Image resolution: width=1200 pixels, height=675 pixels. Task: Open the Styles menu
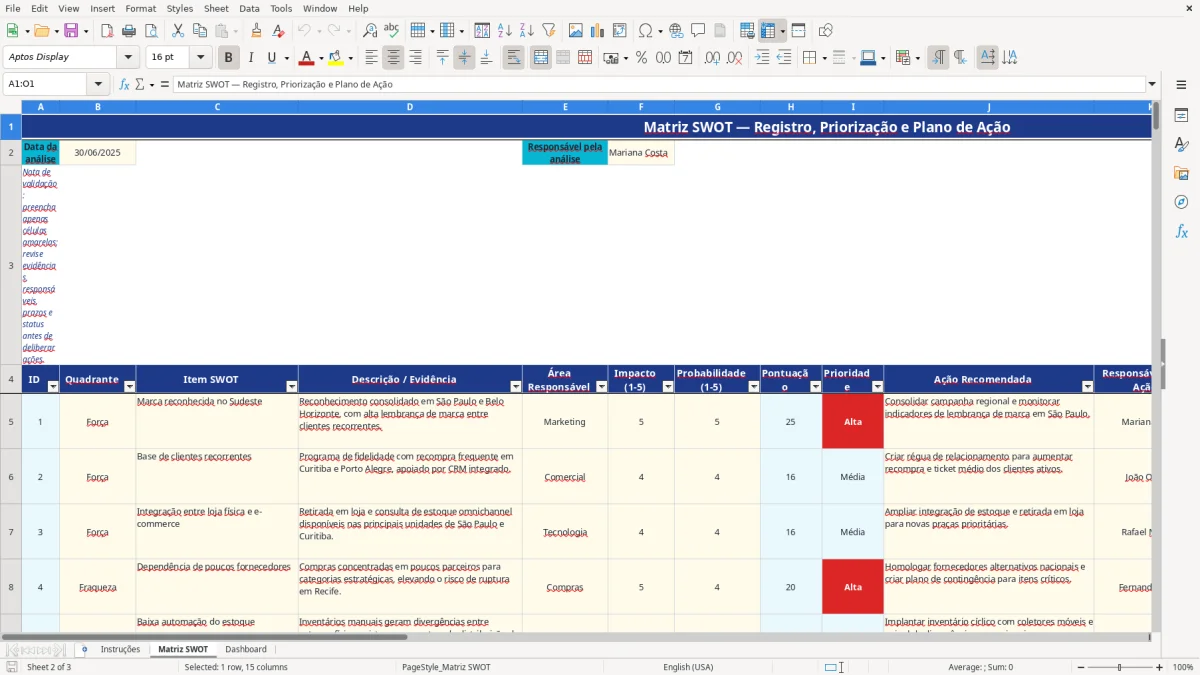(180, 8)
